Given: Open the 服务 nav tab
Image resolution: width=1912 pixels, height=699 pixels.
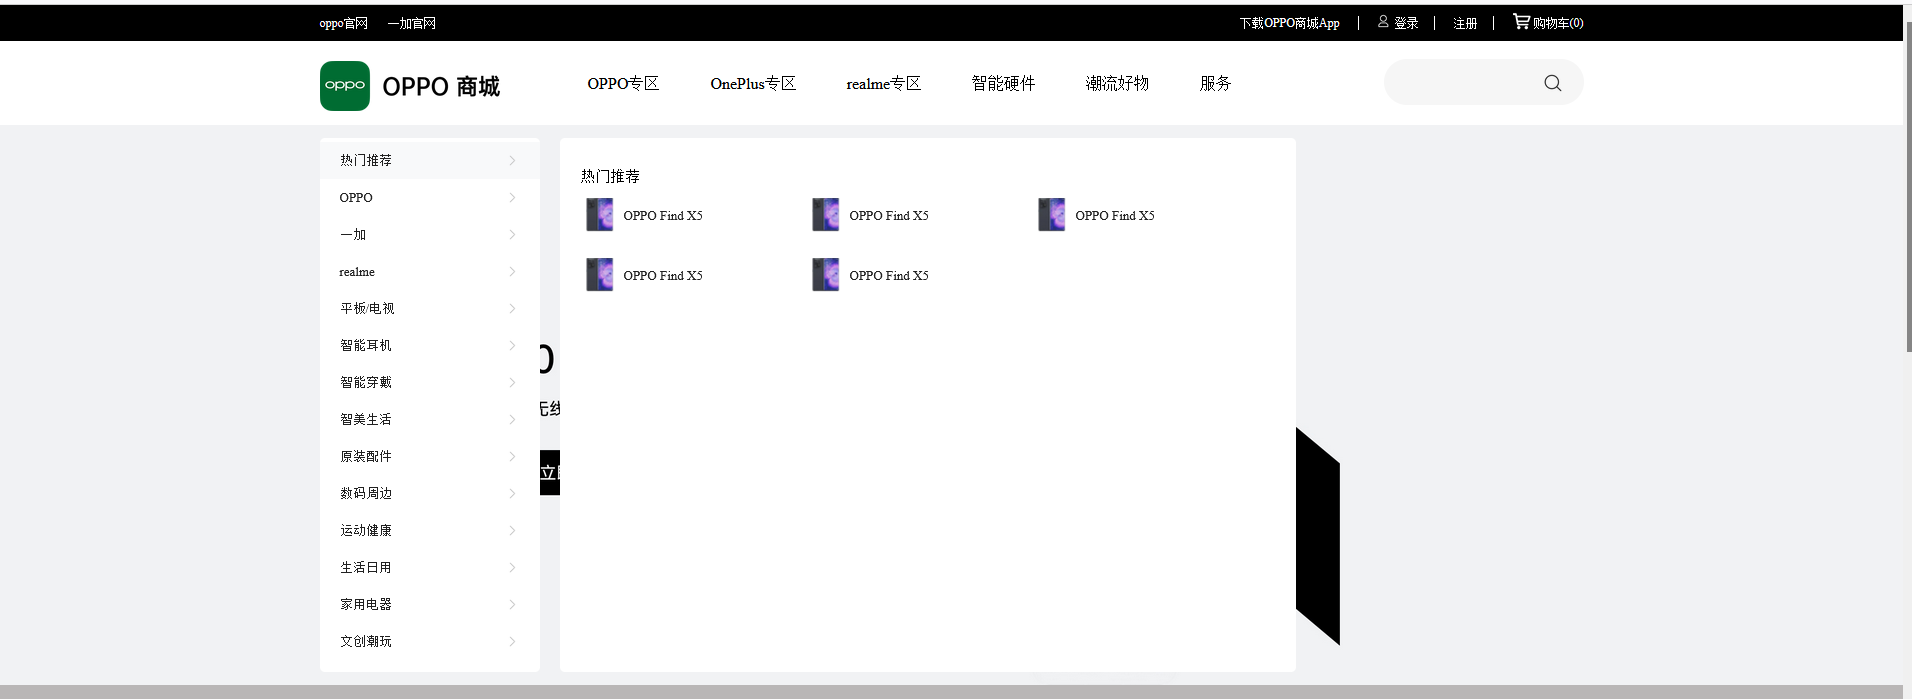Looking at the screenshot, I should point(1215,84).
